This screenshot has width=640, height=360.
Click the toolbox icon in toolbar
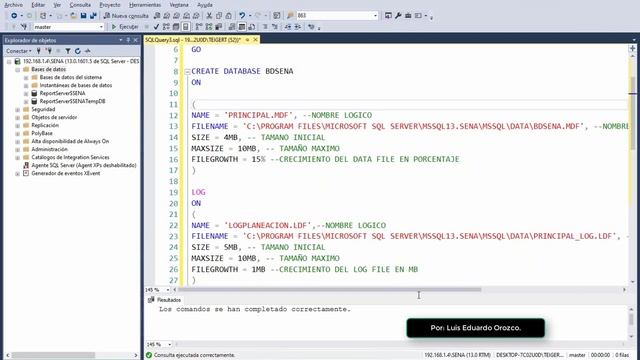click(x=408, y=16)
